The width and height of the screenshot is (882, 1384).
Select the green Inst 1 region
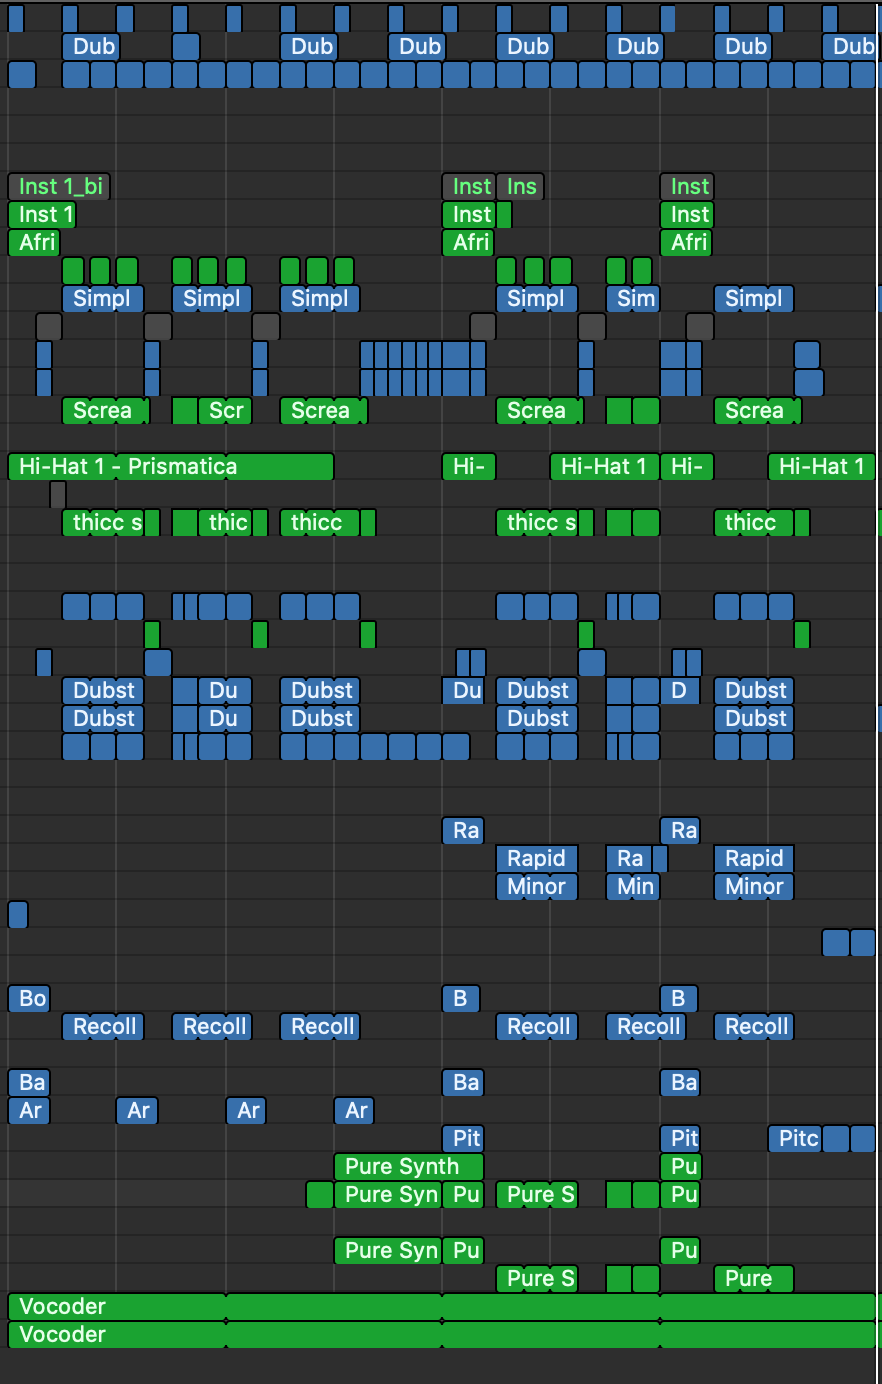click(x=41, y=215)
